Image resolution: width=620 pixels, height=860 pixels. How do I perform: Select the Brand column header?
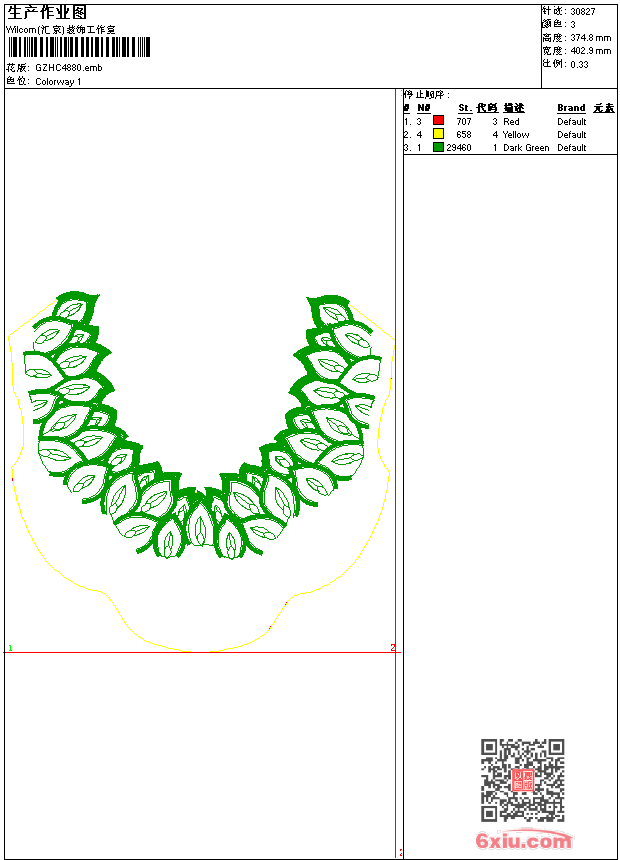pos(571,108)
